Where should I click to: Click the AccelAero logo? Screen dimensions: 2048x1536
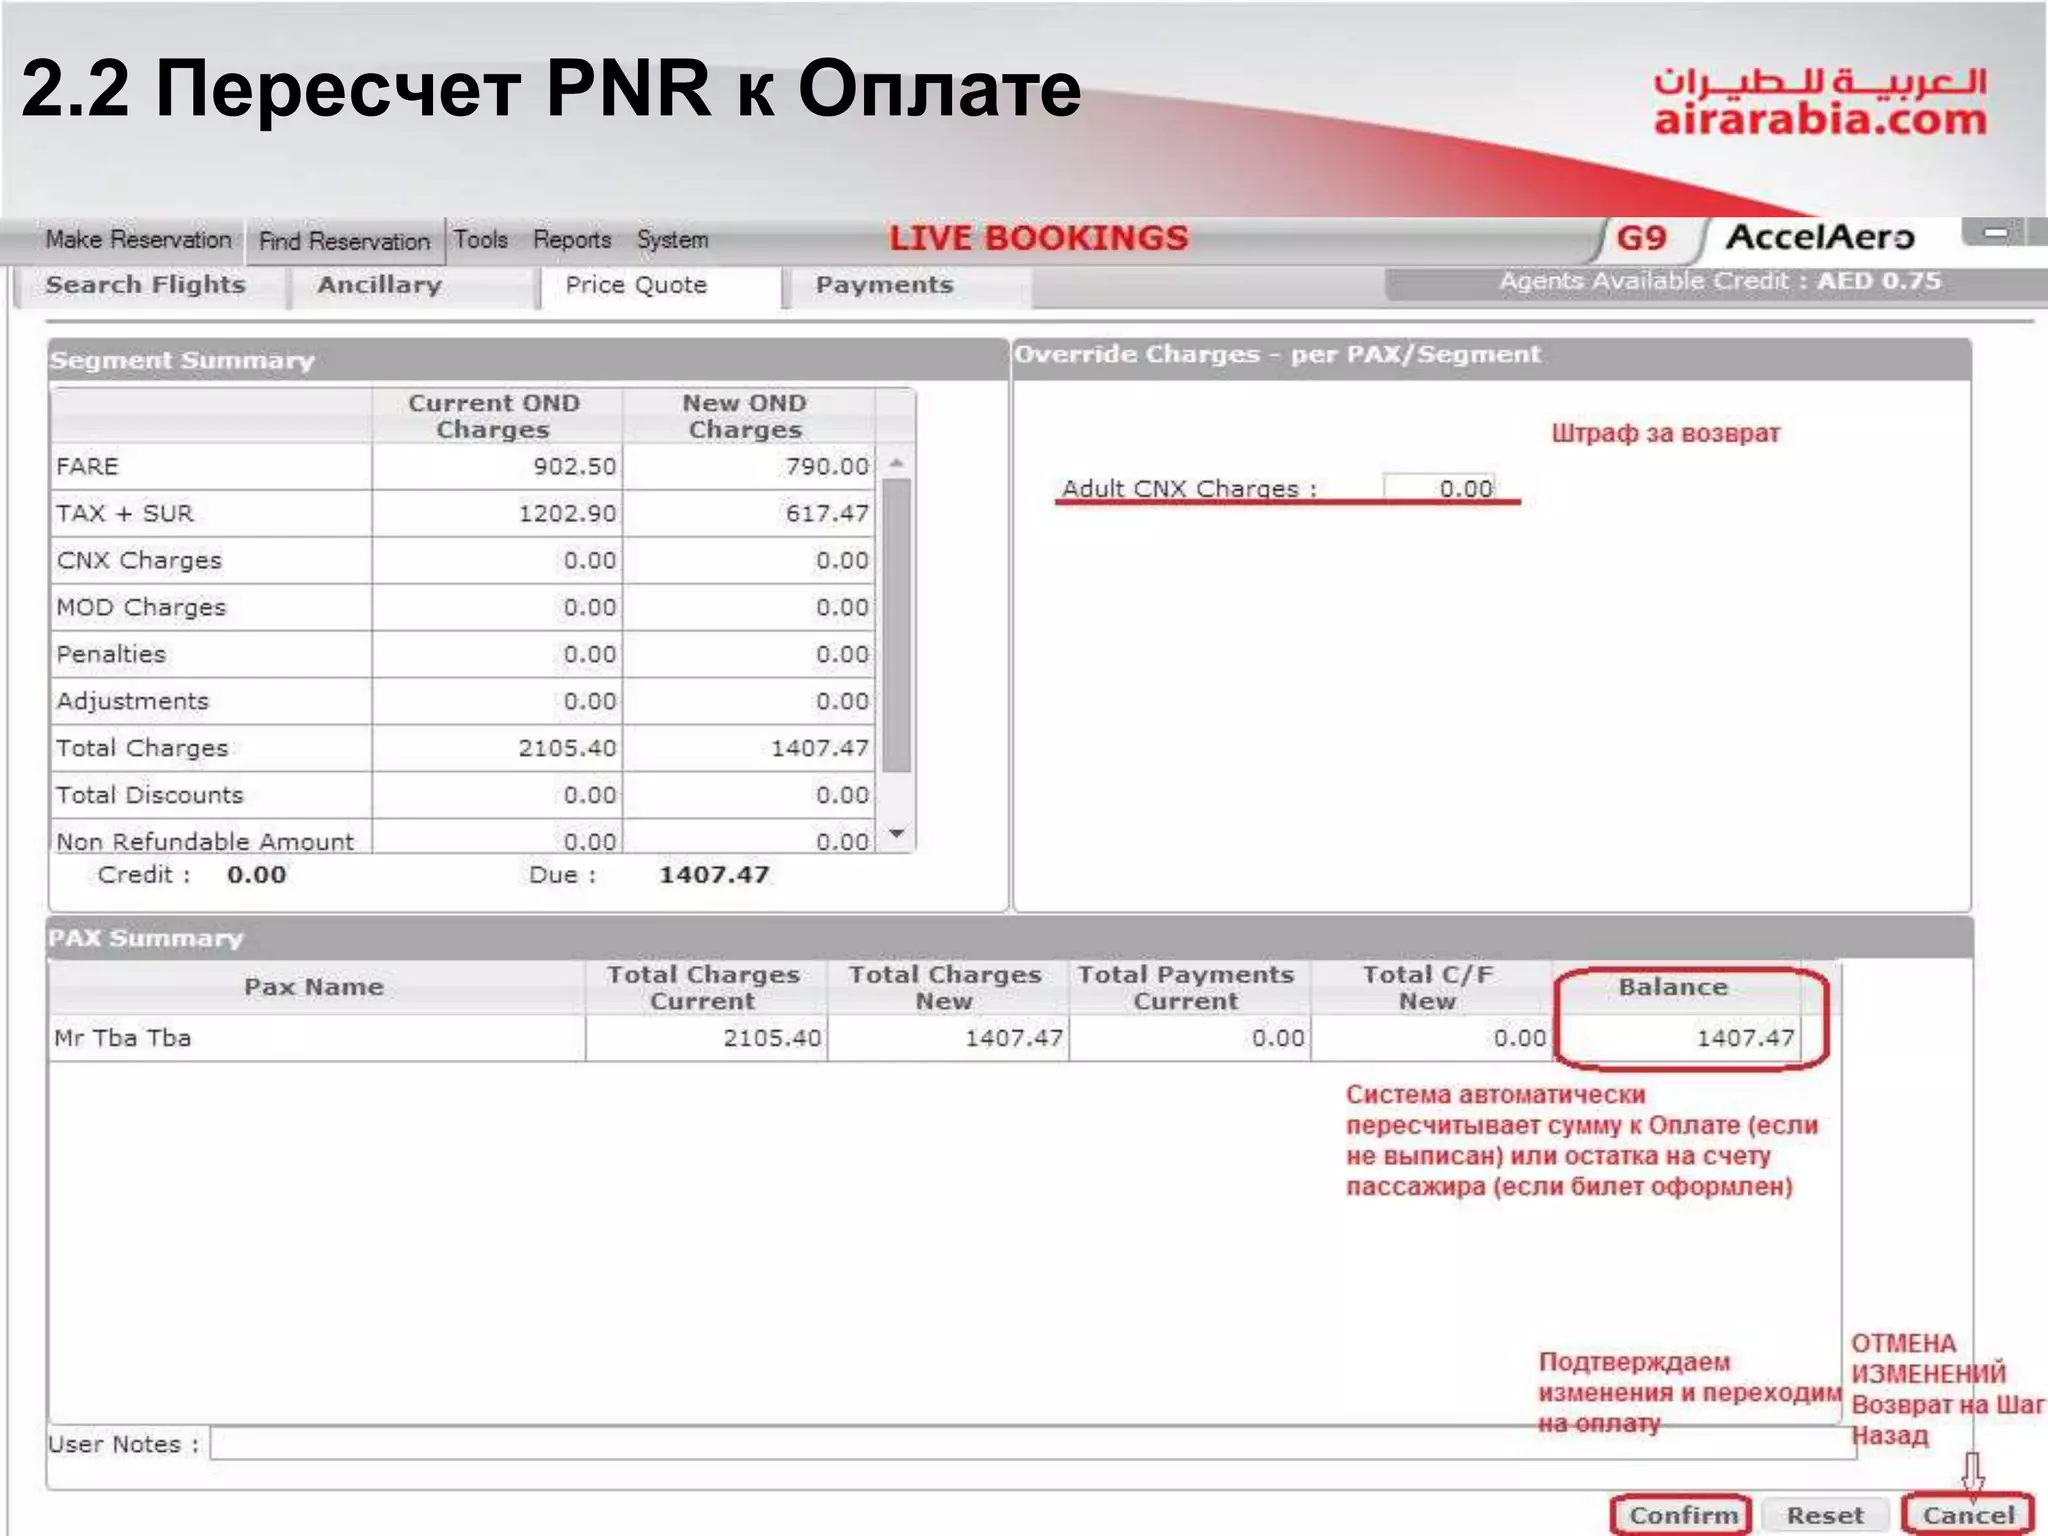pos(1820,237)
